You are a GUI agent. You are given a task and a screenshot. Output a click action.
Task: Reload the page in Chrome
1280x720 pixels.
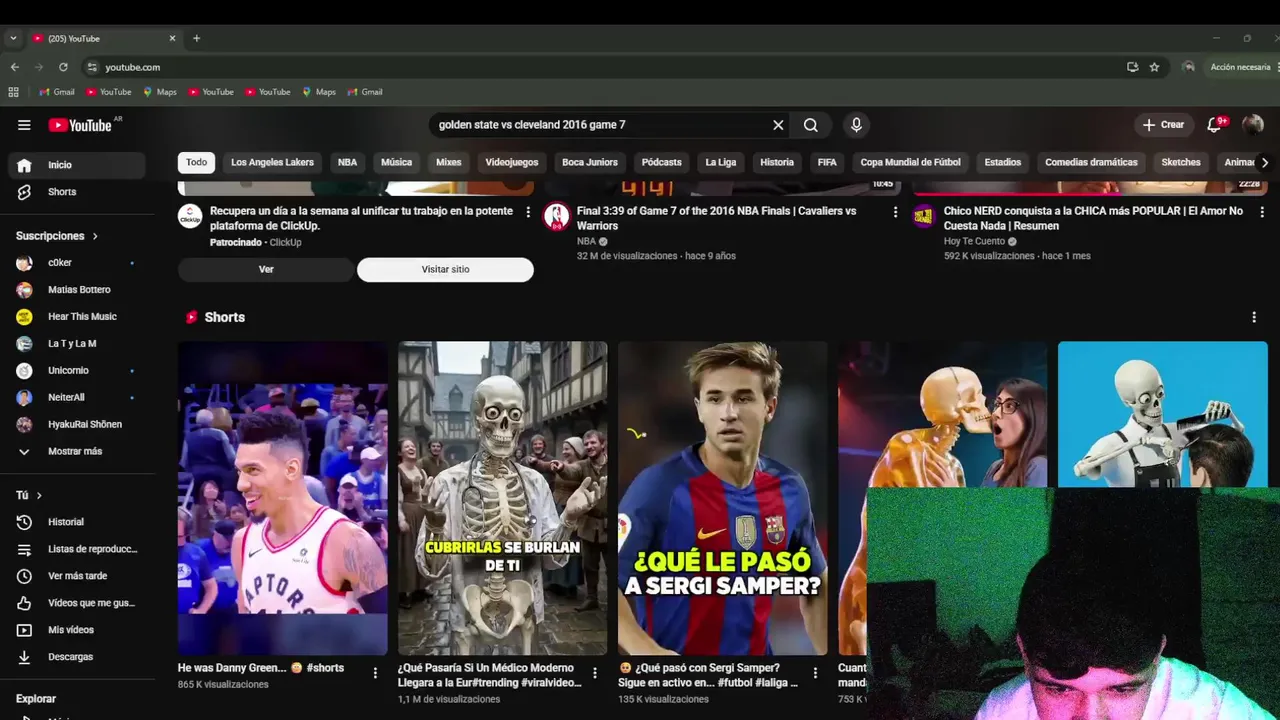(x=63, y=67)
